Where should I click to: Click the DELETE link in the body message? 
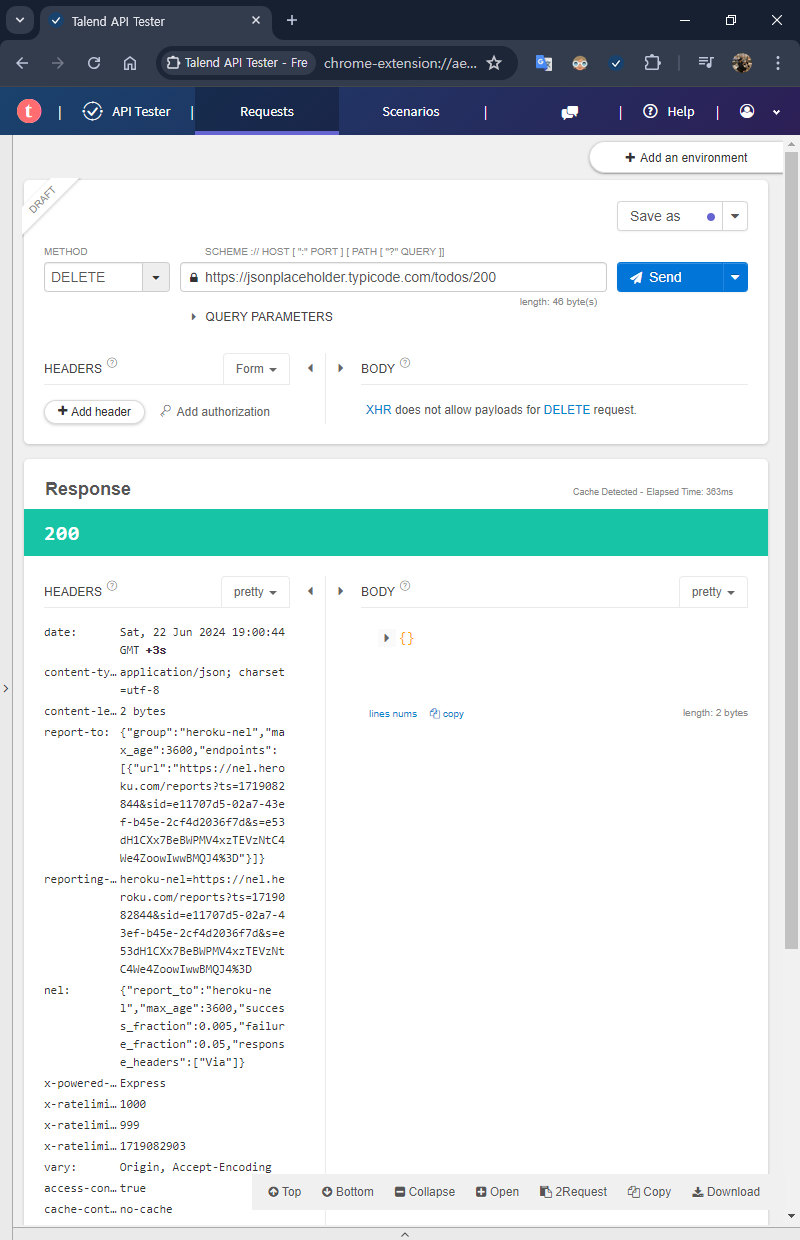[x=567, y=410]
